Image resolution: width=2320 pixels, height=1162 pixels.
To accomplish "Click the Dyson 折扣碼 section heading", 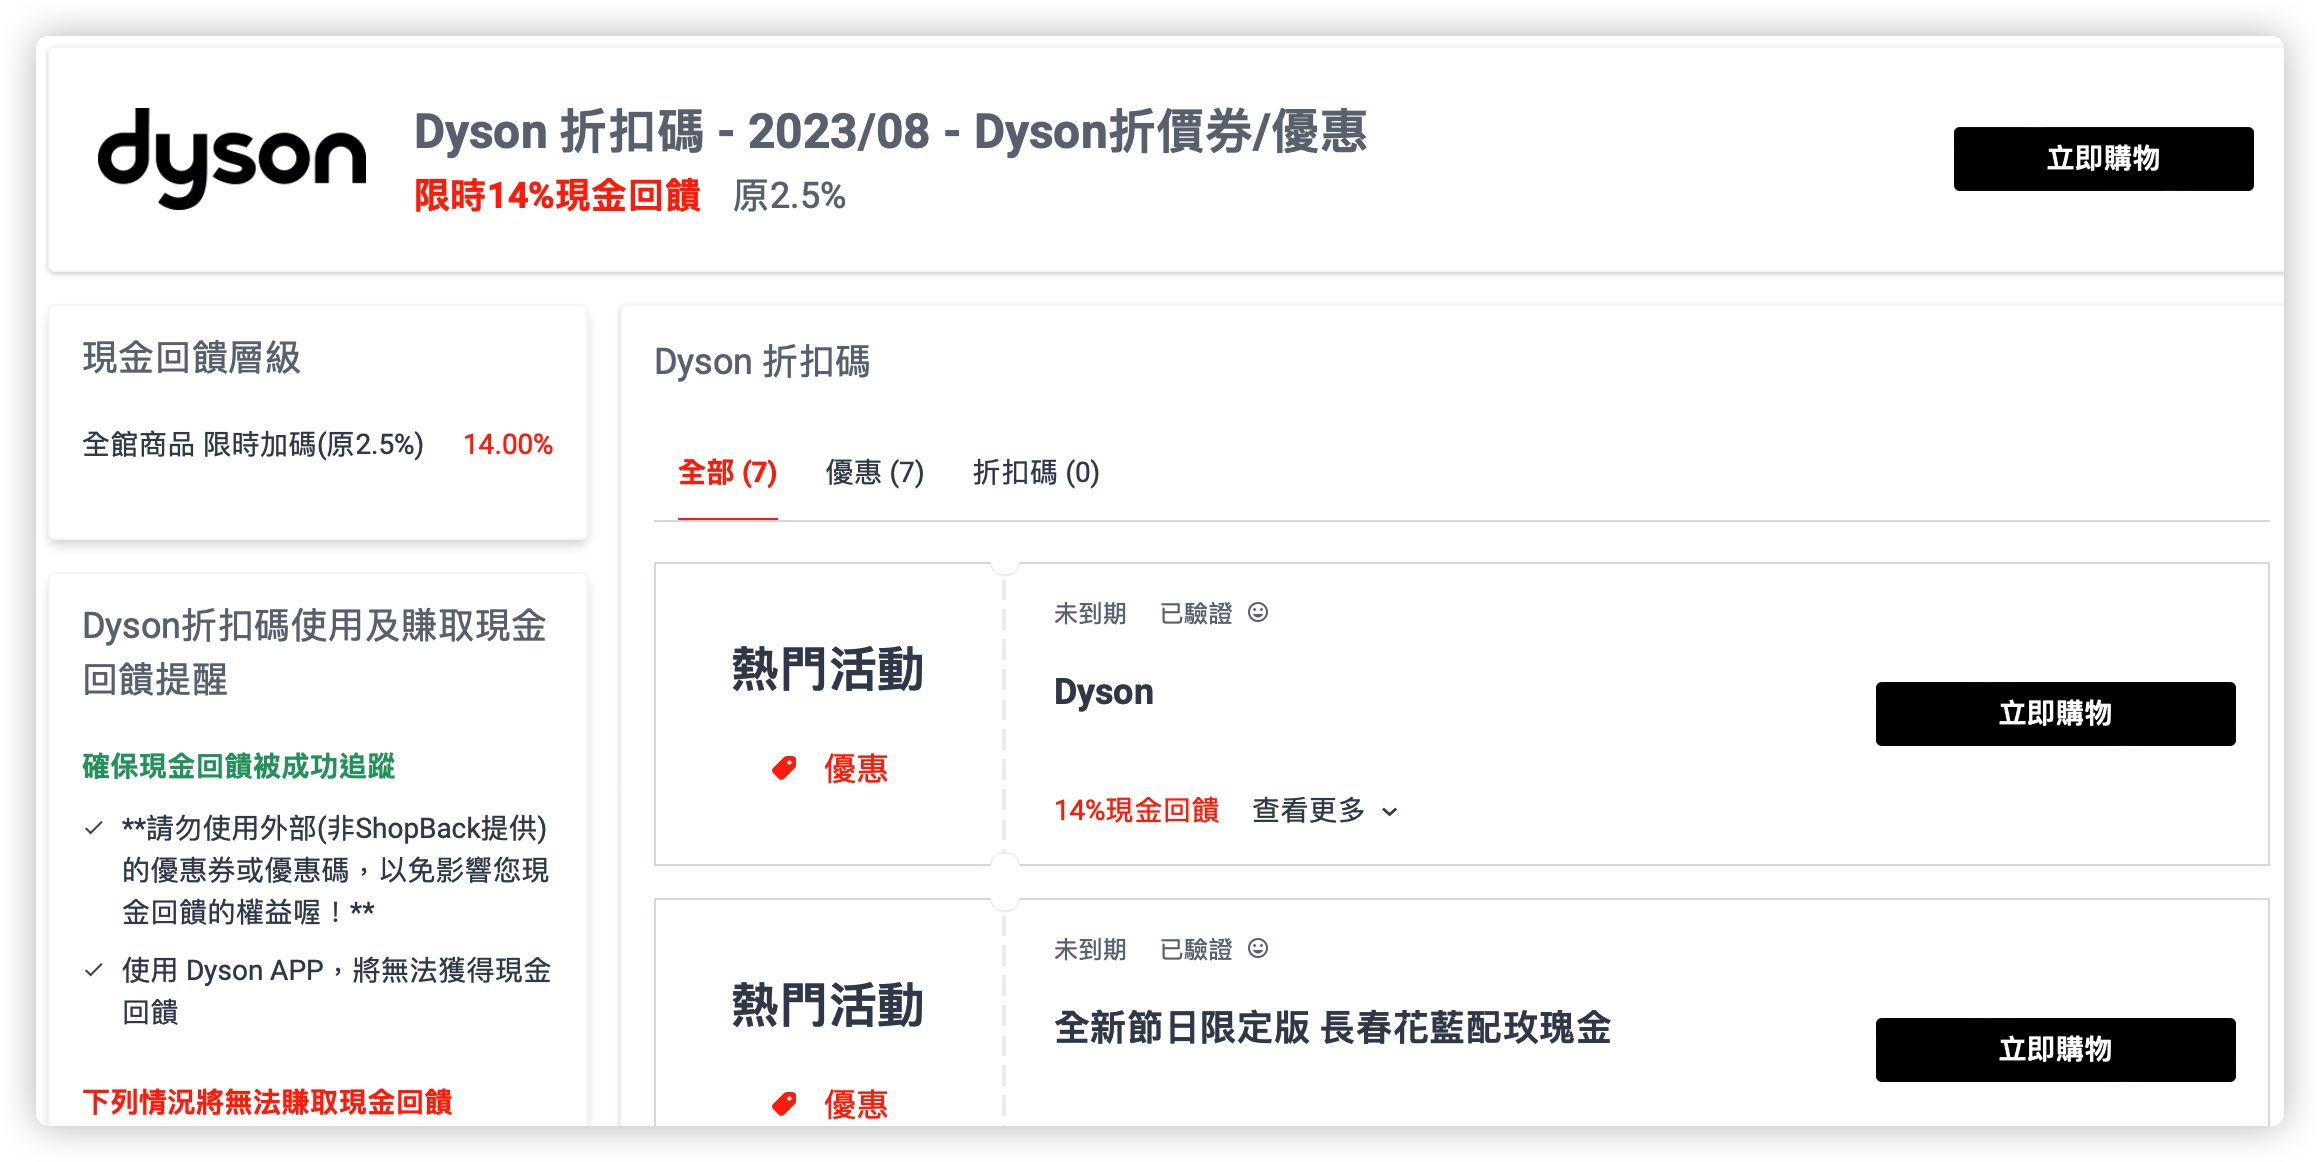I will [762, 362].
